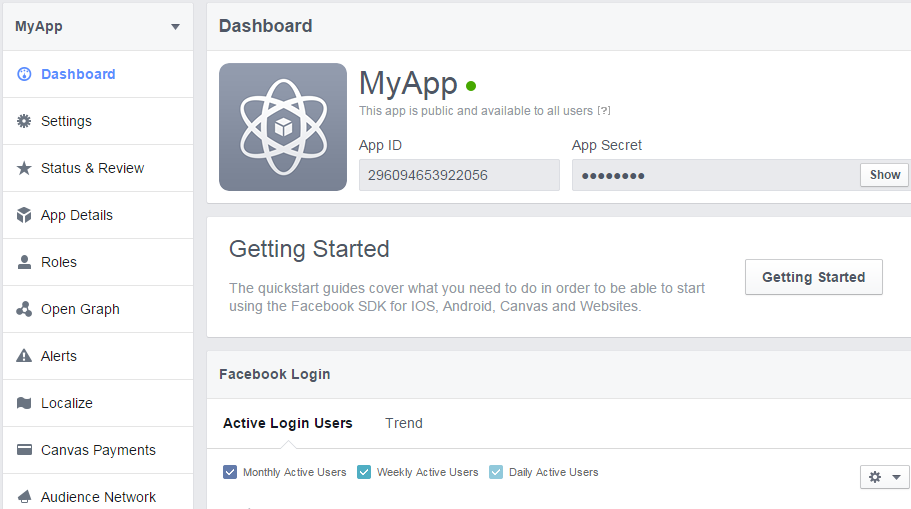Toggle the Weekly Active Users checkbox
The height and width of the screenshot is (509, 911).
pos(364,472)
